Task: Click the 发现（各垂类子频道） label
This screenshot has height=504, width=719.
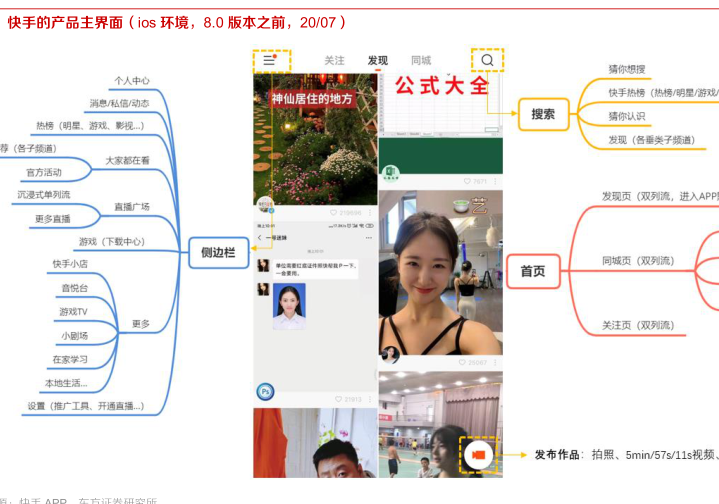Action: click(x=652, y=140)
